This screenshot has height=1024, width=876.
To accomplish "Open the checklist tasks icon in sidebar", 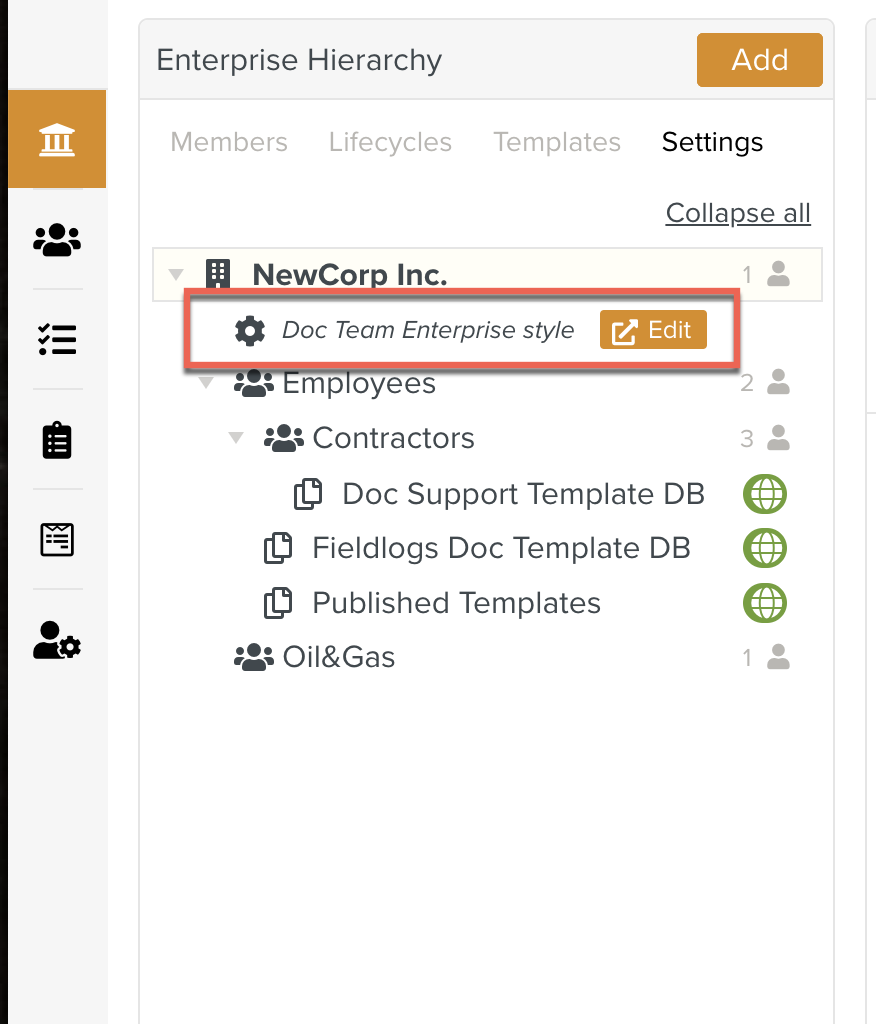I will point(57,340).
